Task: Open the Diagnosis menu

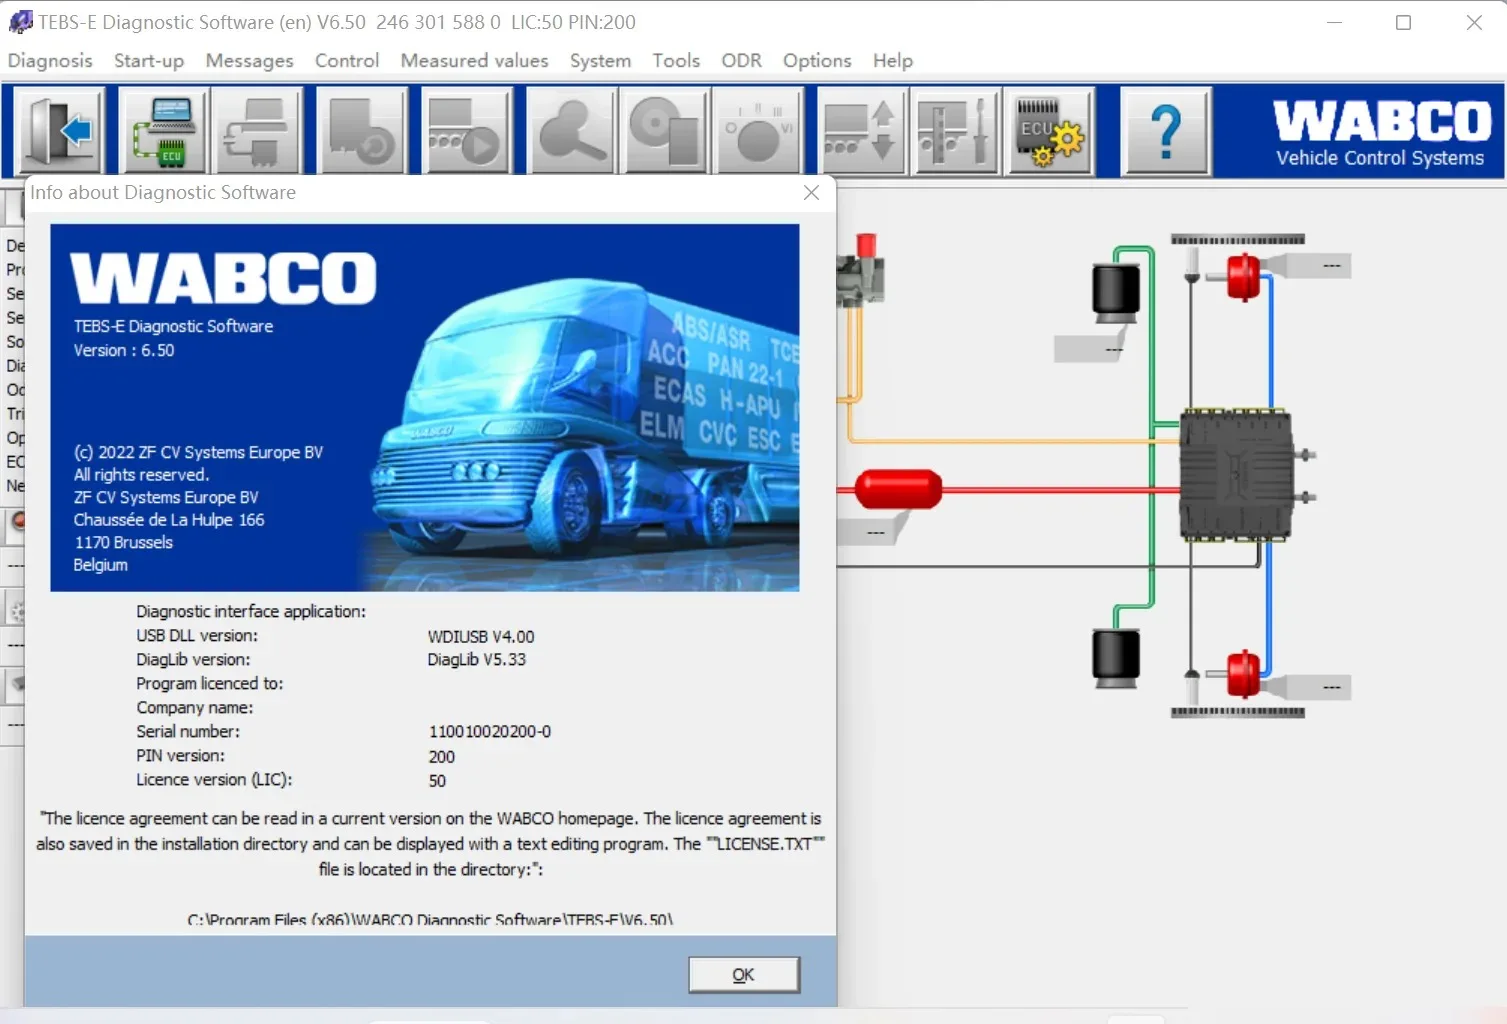Action: [x=50, y=60]
